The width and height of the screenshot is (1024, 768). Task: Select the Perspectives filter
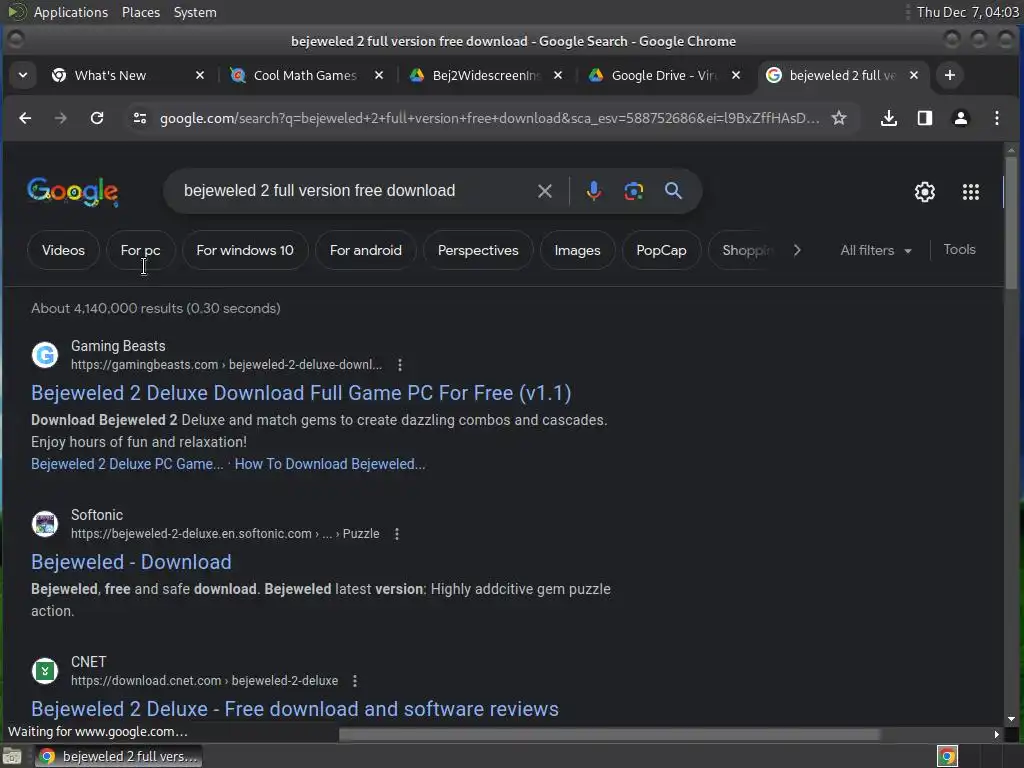coord(478,250)
